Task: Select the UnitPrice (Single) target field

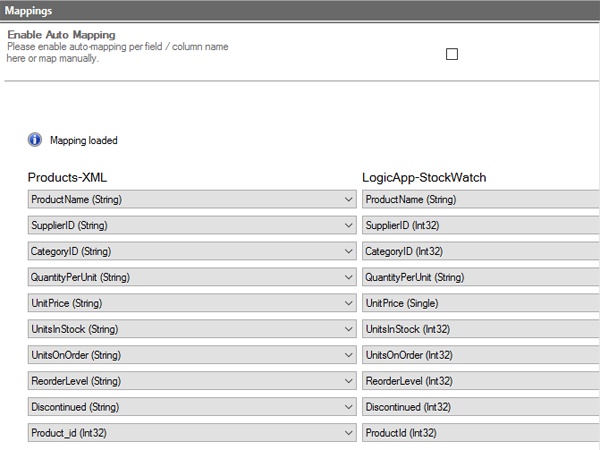Action: tap(480, 304)
